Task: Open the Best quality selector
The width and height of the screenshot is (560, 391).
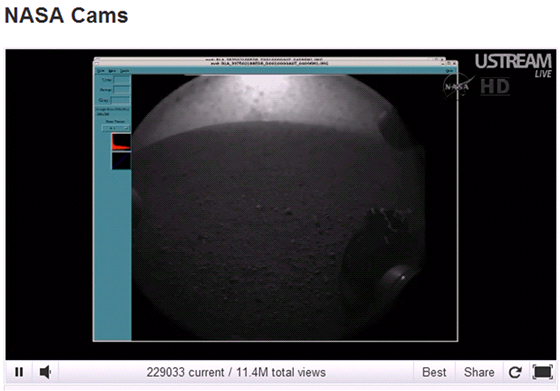Action: [434, 372]
